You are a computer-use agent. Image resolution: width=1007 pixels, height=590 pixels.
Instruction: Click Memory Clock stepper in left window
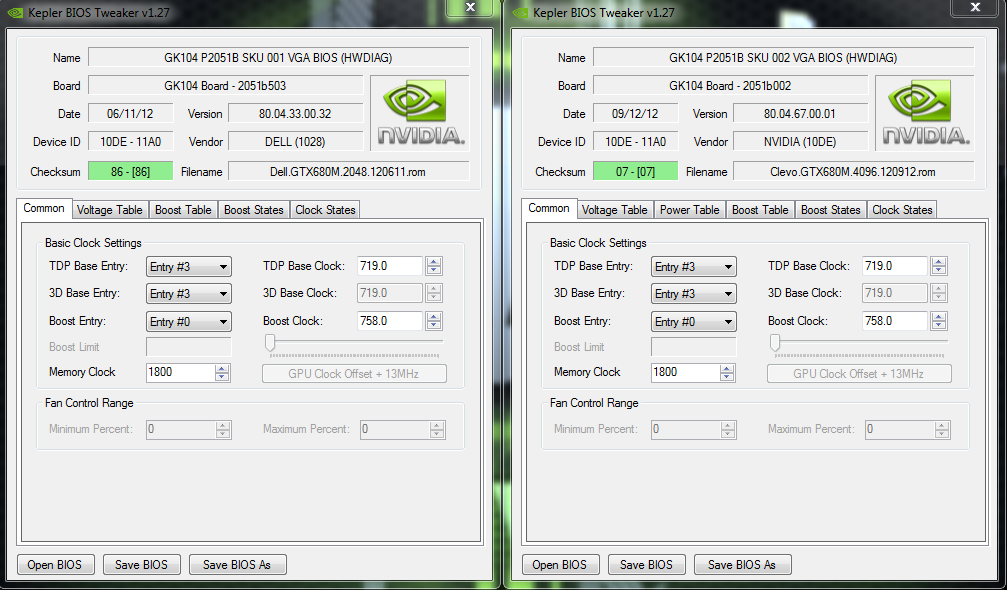point(222,372)
